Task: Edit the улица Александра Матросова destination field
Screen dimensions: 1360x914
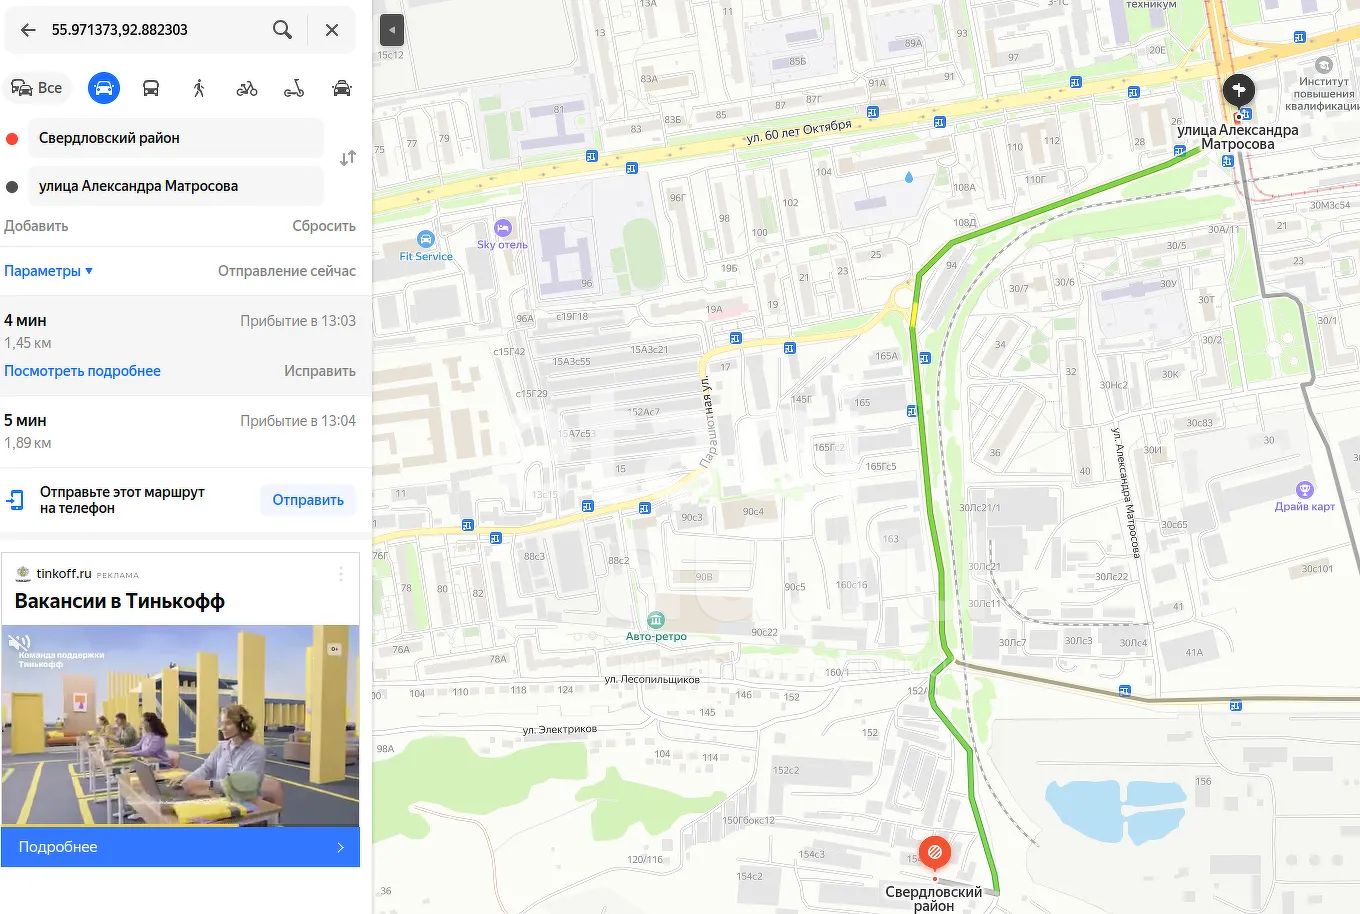Action: click(176, 186)
